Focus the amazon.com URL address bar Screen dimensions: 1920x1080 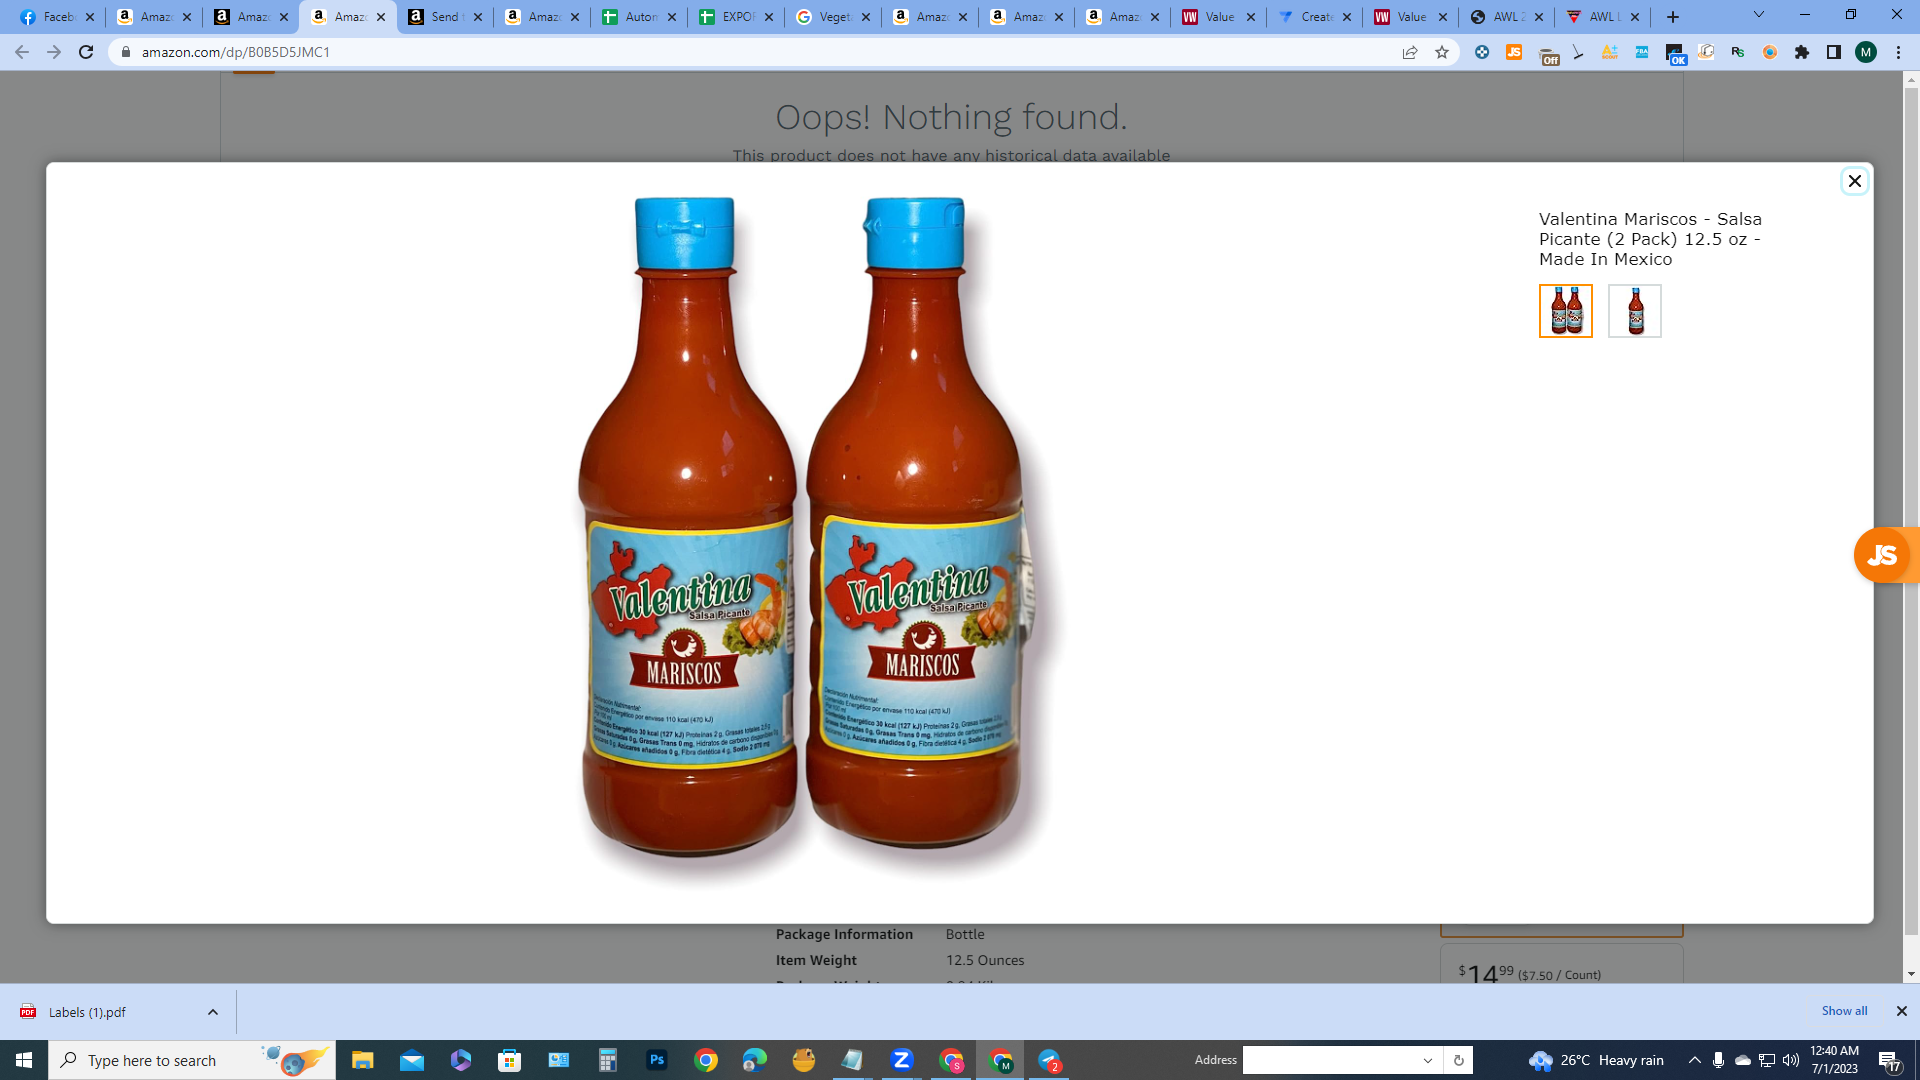pos(760,52)
